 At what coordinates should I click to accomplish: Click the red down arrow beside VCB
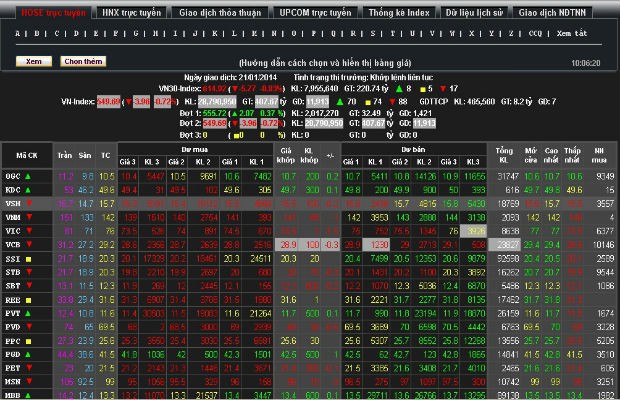28,244
